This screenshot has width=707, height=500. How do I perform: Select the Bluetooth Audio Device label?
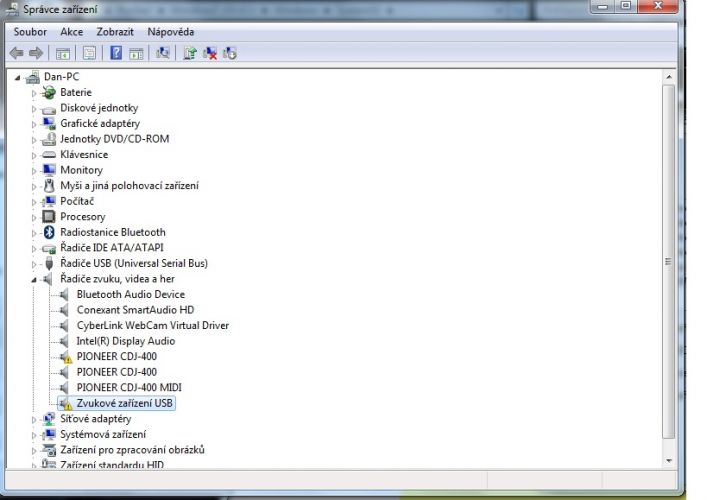(131, 294)
